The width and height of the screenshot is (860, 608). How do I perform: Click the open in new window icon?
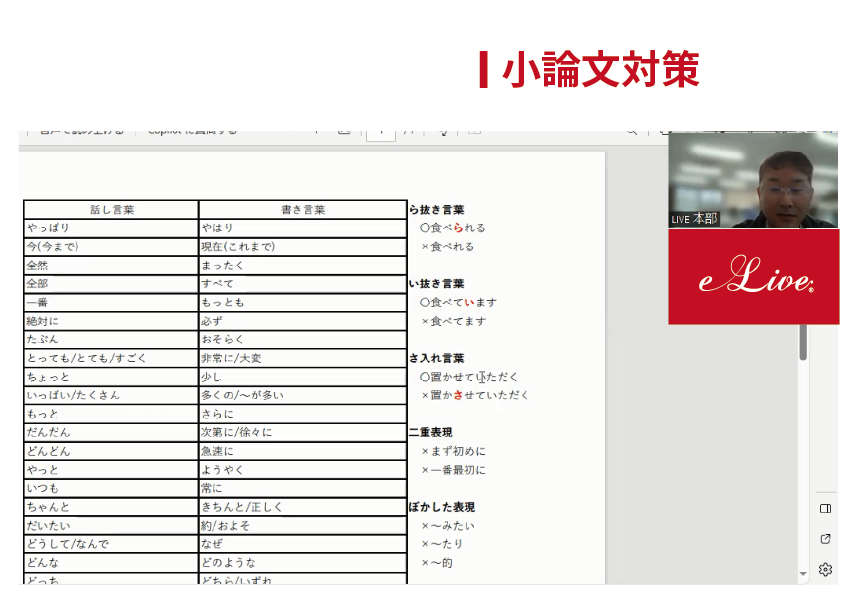click(x=825, y=539)
